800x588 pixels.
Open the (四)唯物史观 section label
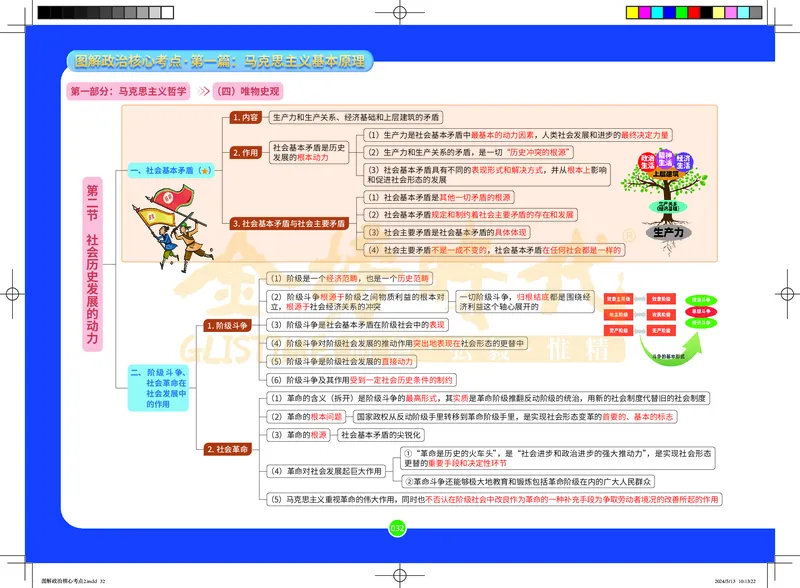pos(248,91)
